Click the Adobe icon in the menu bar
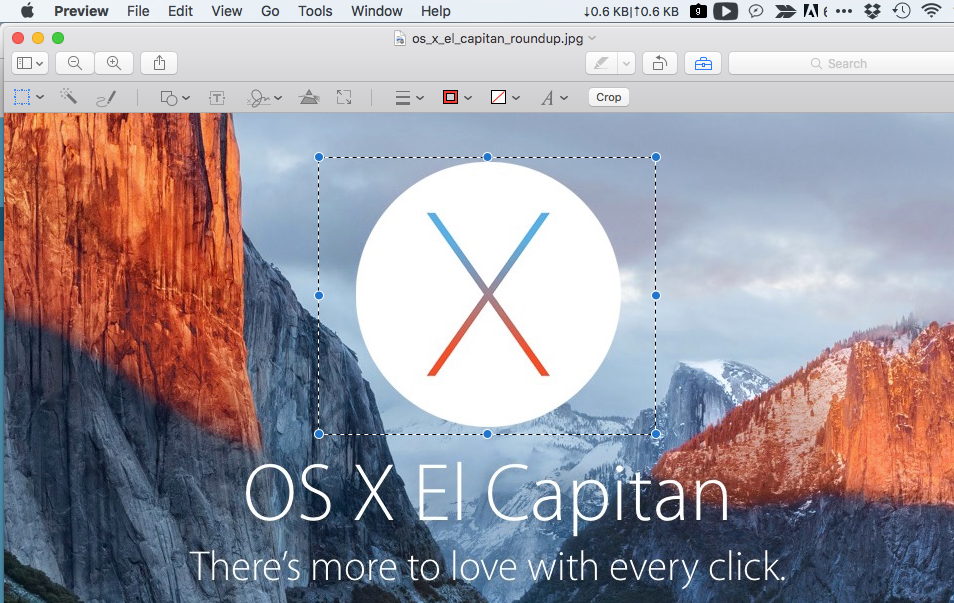 (x=812, y=11)
